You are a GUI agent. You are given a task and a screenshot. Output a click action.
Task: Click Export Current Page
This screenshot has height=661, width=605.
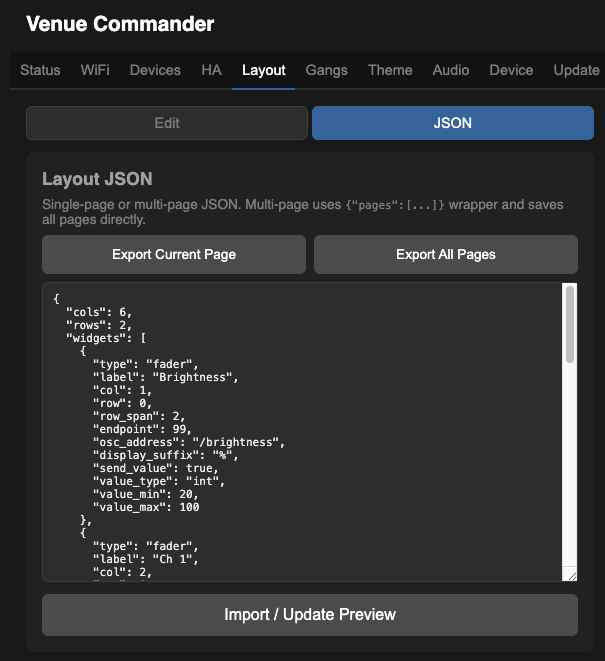pyautogui.click(x=174, y=255)
